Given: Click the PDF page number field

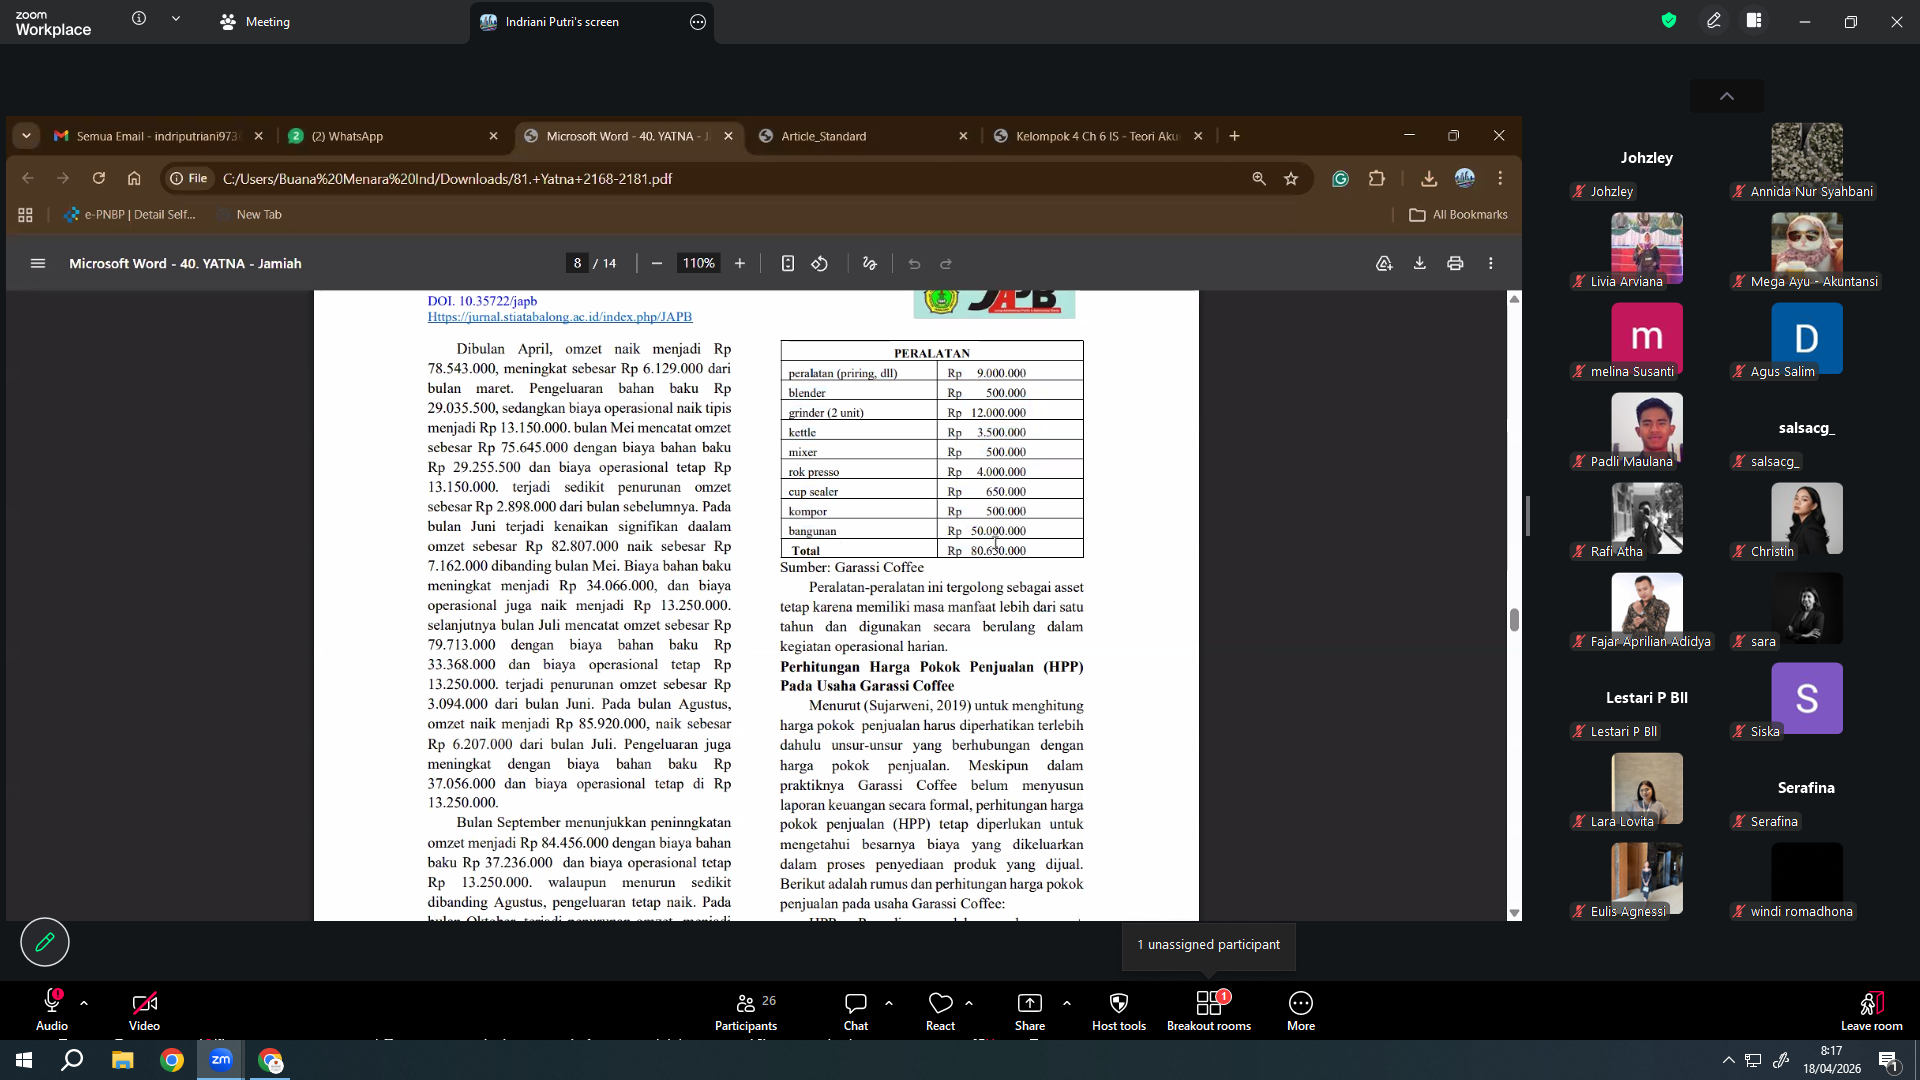Looking at the screenshot, I should pyautogui.click(x=577, y=263).
